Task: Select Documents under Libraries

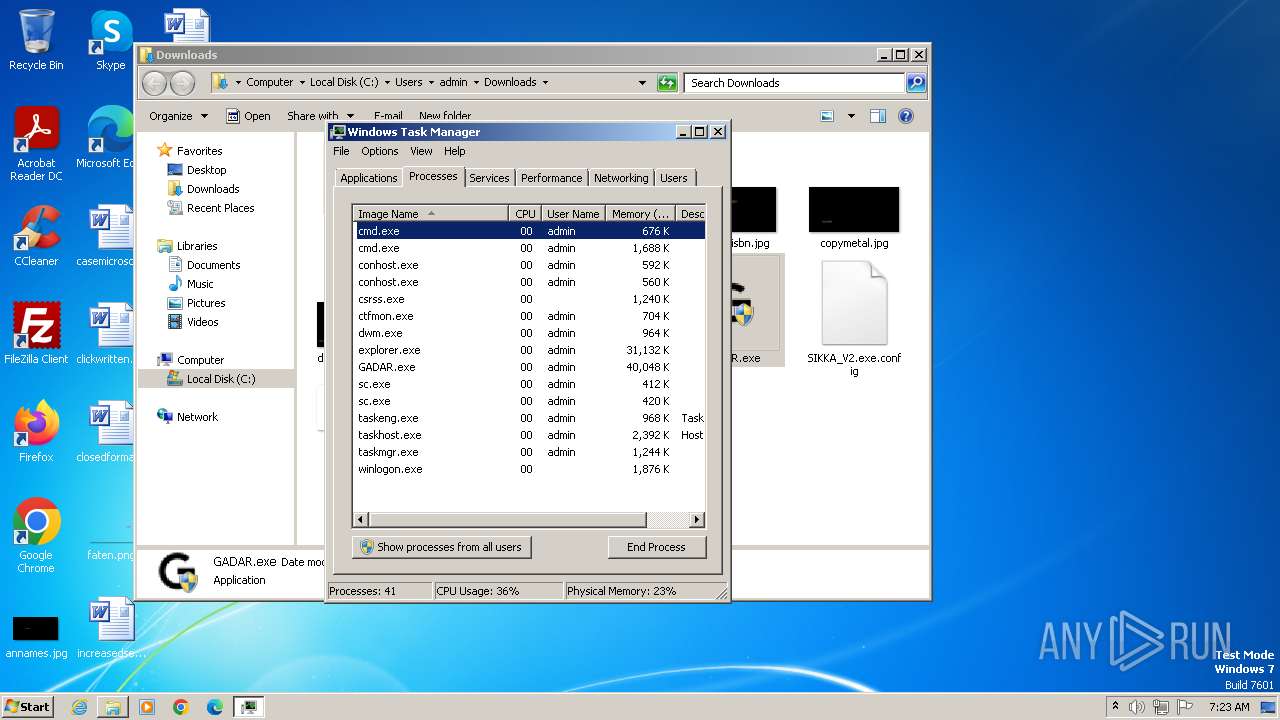Action: pyautogui.click(x=213, y=265)
